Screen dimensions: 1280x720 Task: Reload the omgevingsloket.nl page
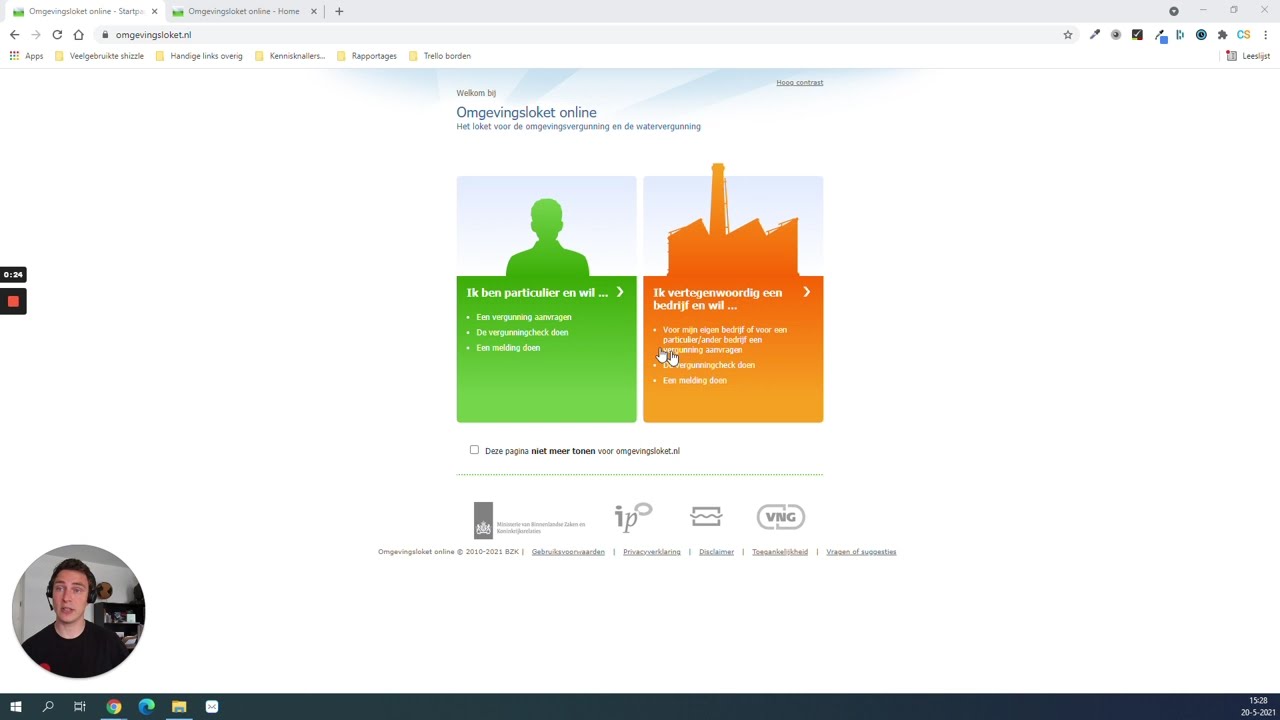point(57,35)
